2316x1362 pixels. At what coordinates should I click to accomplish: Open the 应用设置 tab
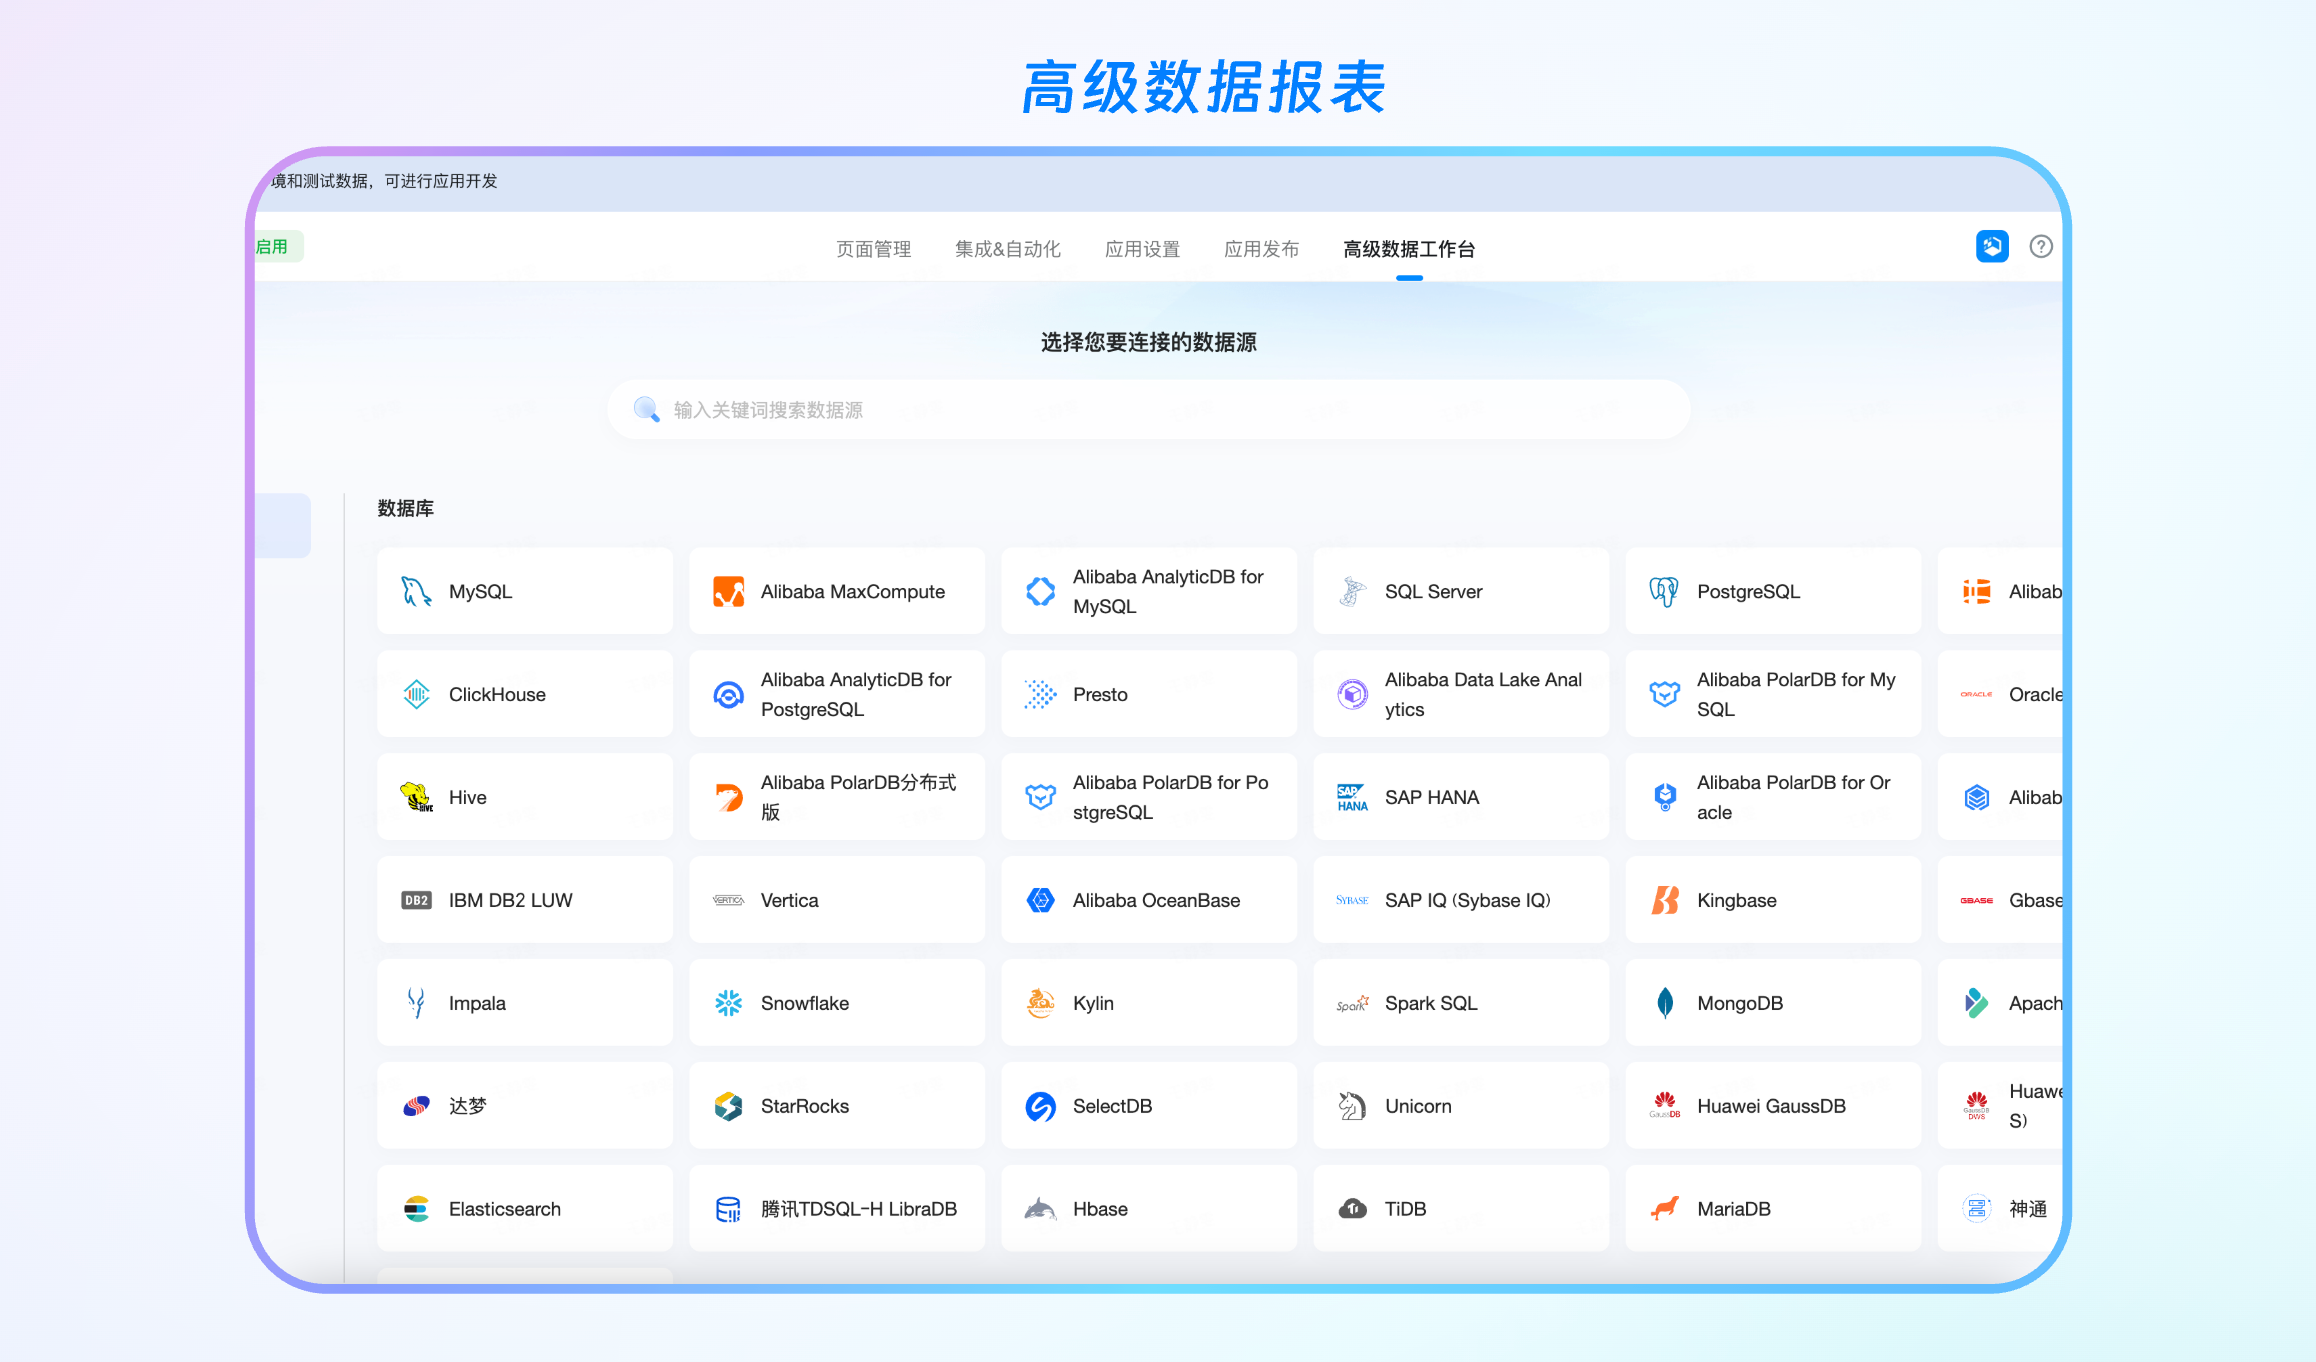1142,249
